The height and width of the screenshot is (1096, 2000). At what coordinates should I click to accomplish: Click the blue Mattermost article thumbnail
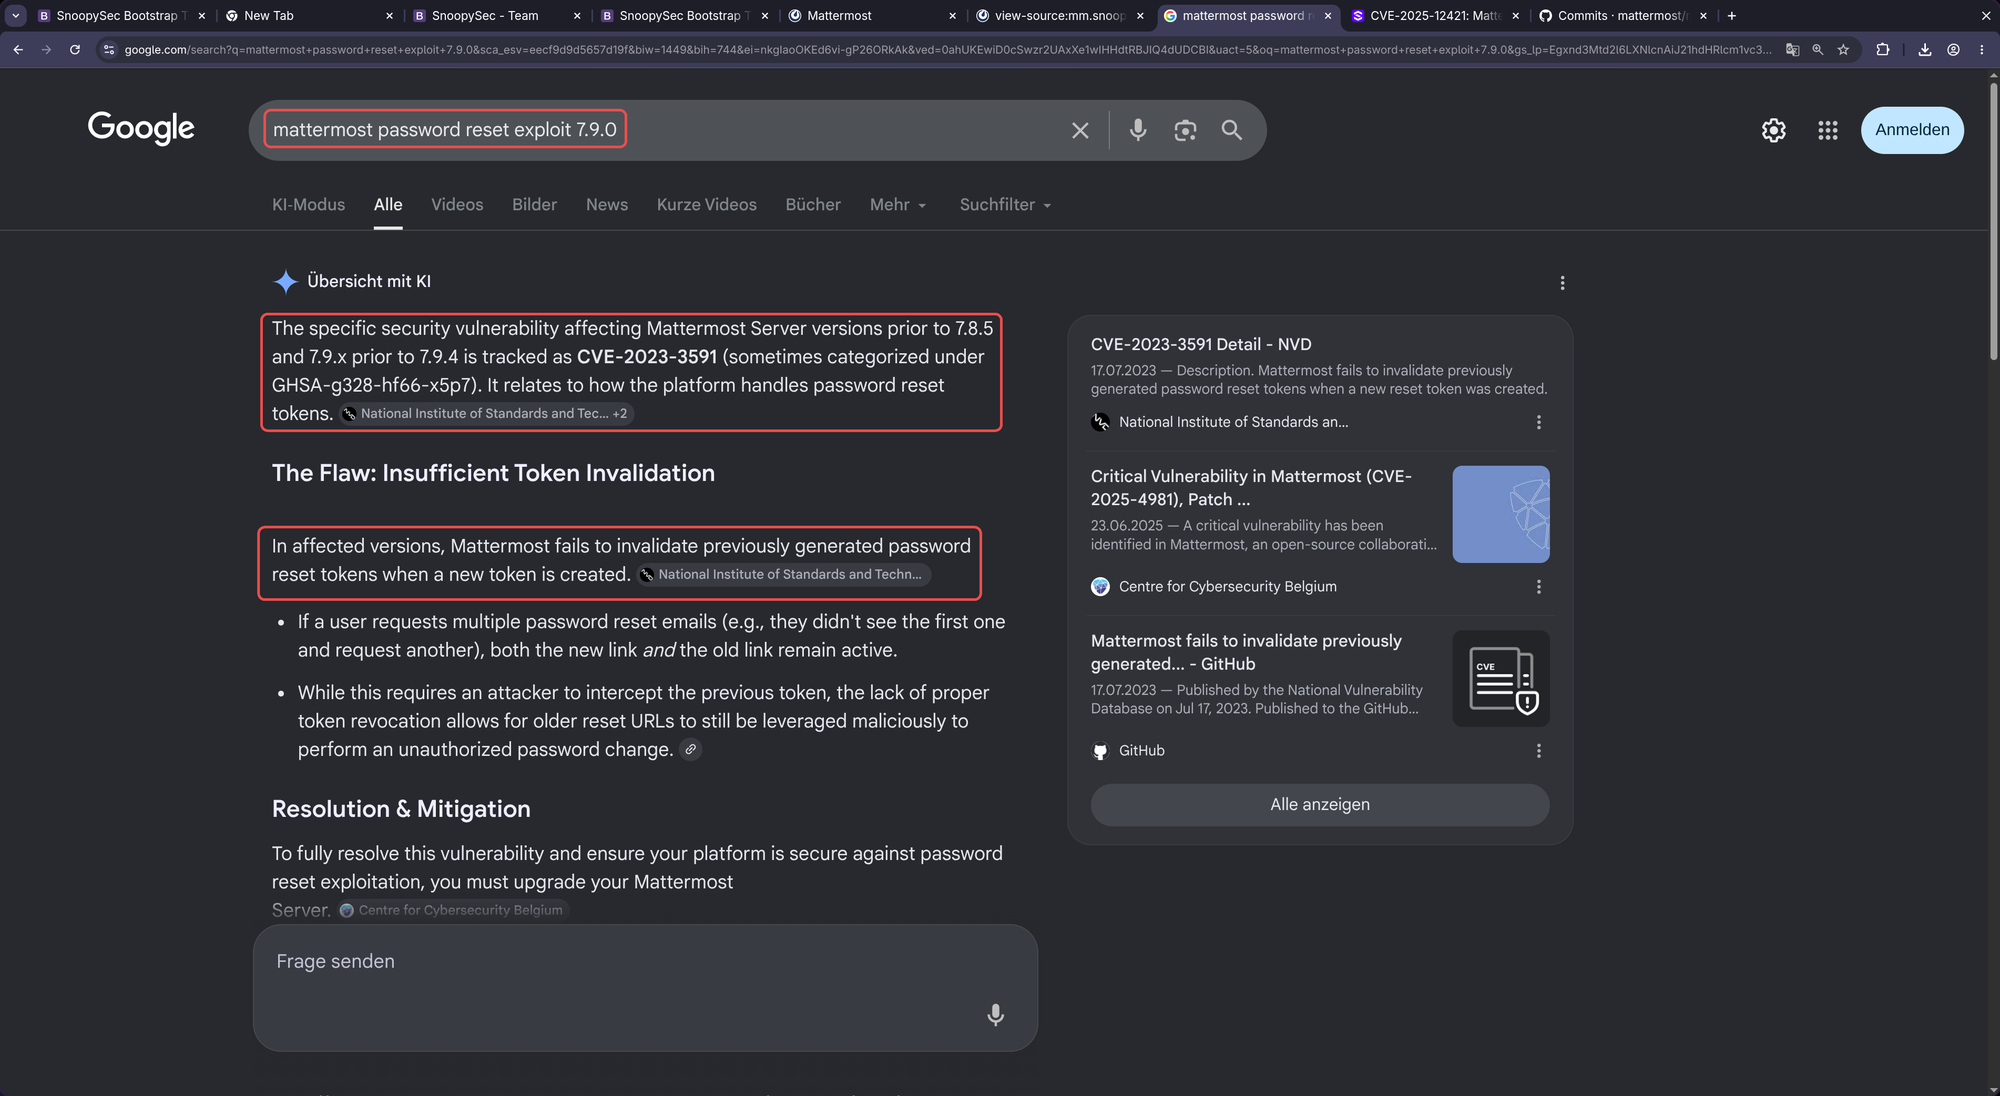[x=1501, y=514]
